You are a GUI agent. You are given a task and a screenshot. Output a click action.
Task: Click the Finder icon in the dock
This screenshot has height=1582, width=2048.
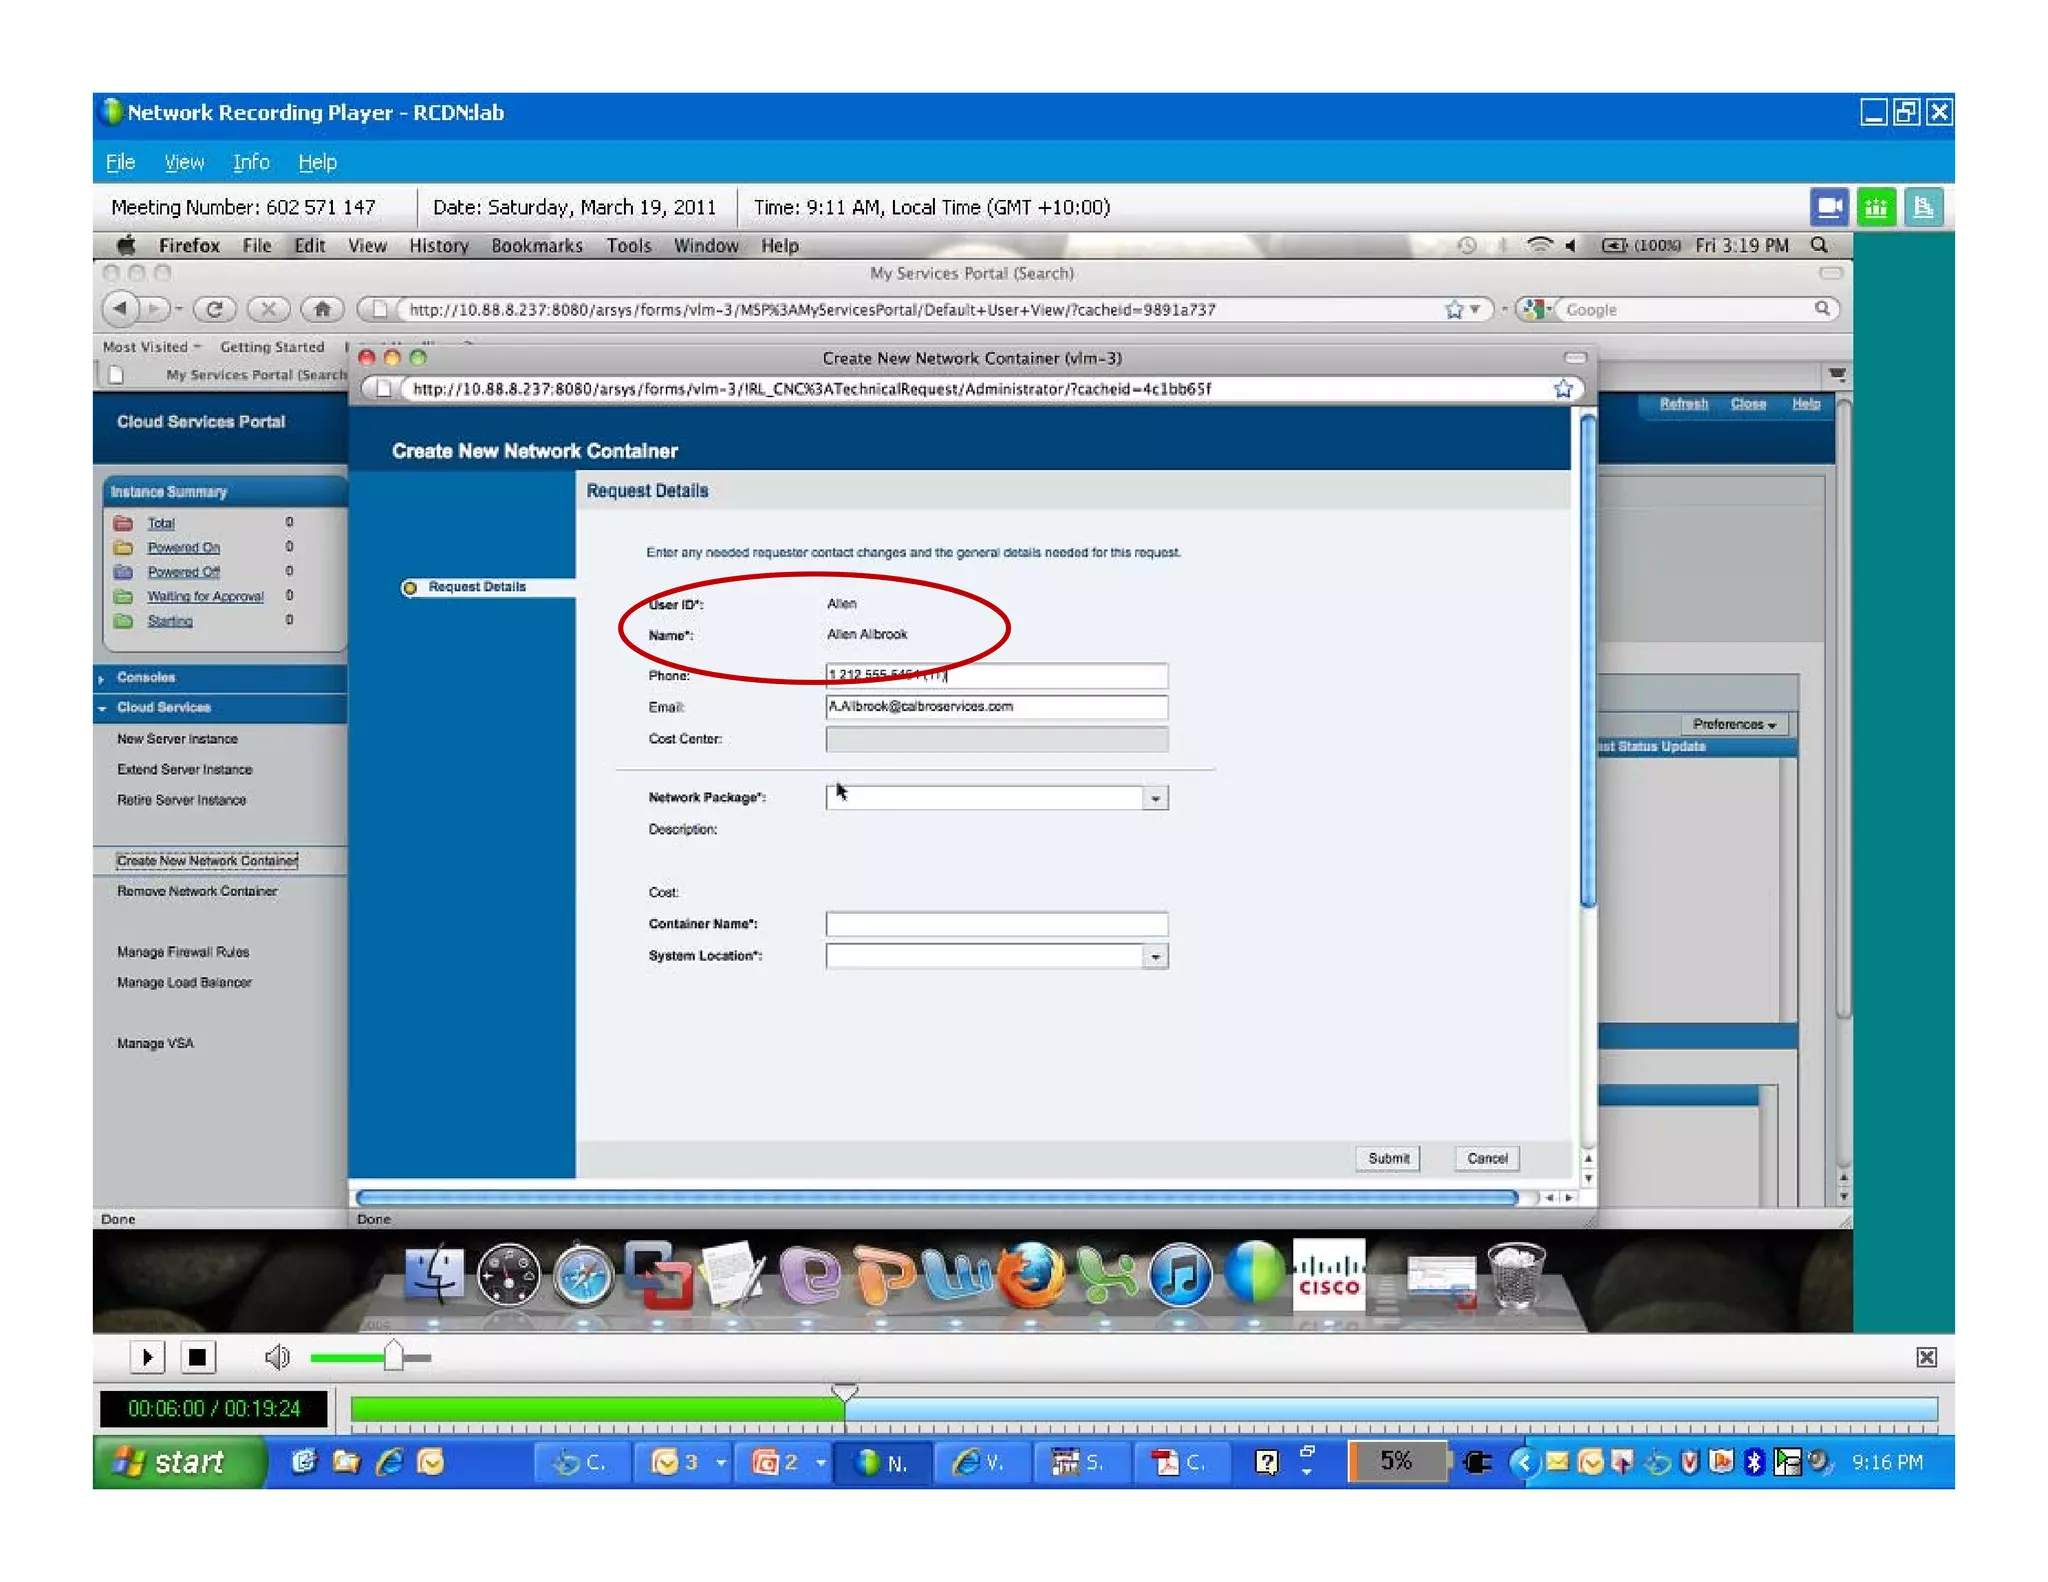(x=434, y=1275)
